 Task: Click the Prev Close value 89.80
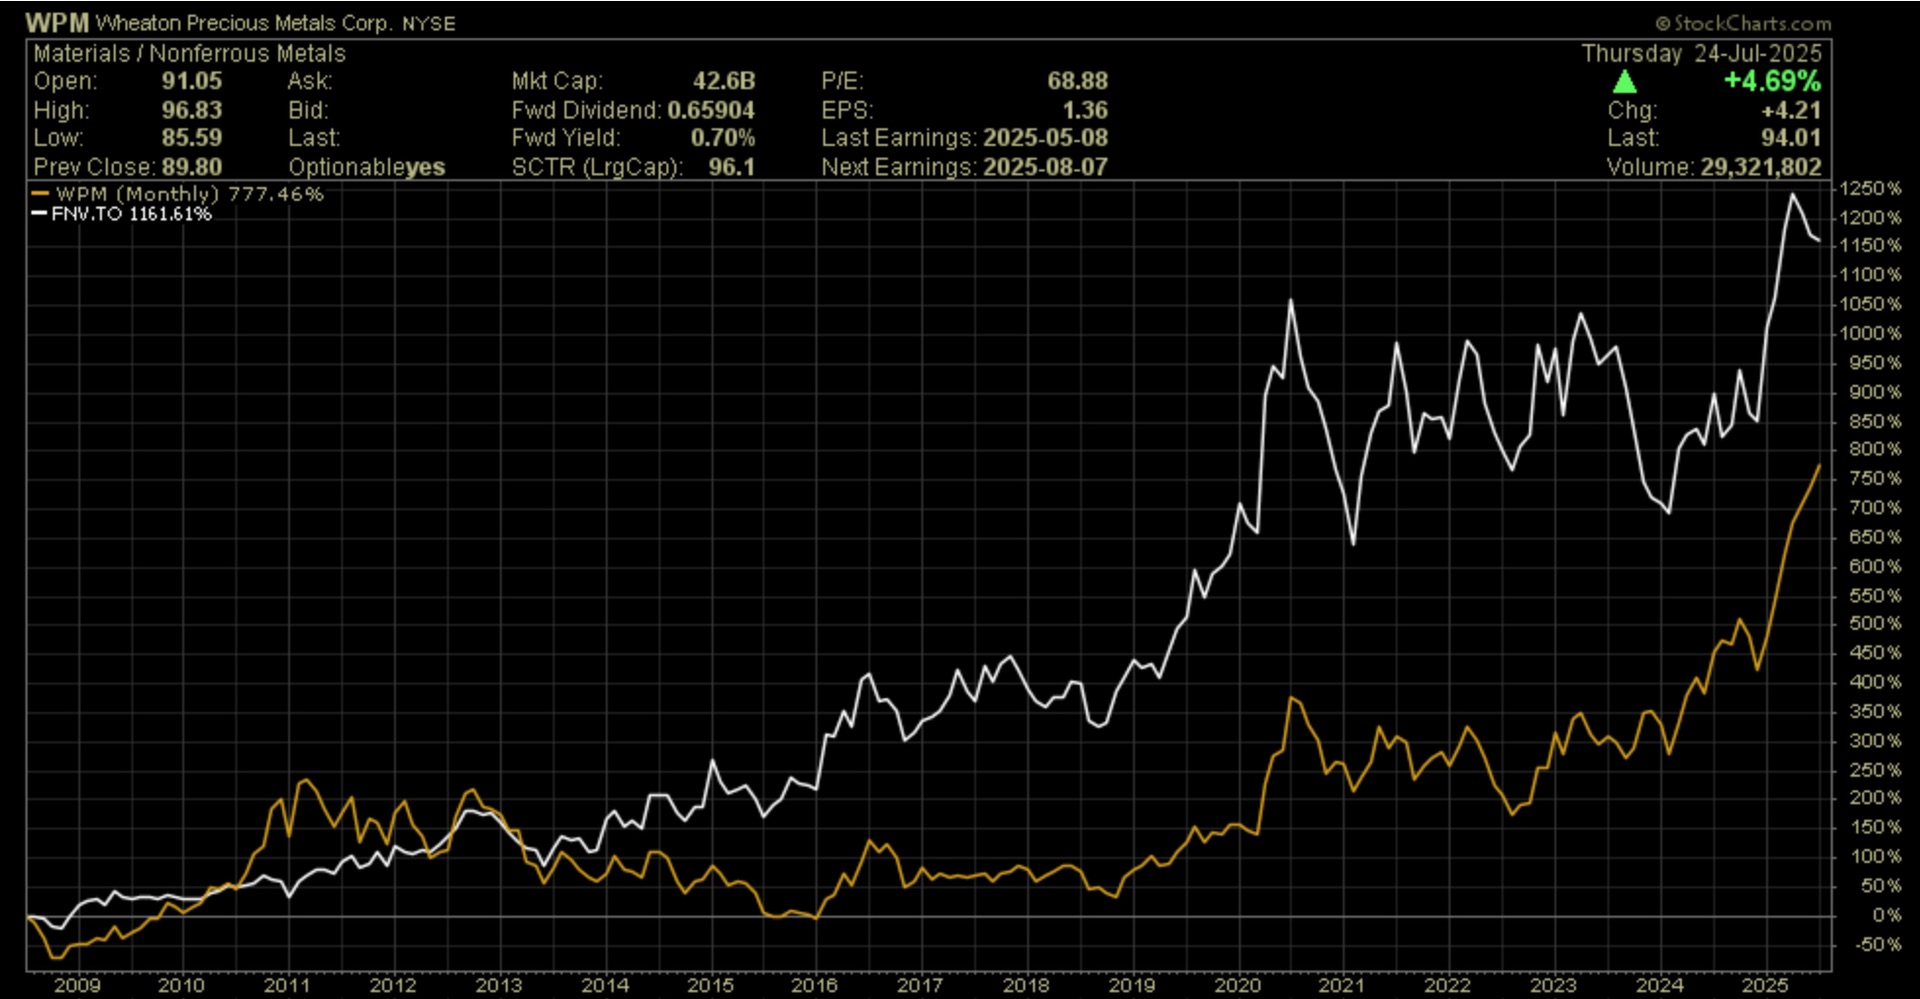(x=192, y=167)
